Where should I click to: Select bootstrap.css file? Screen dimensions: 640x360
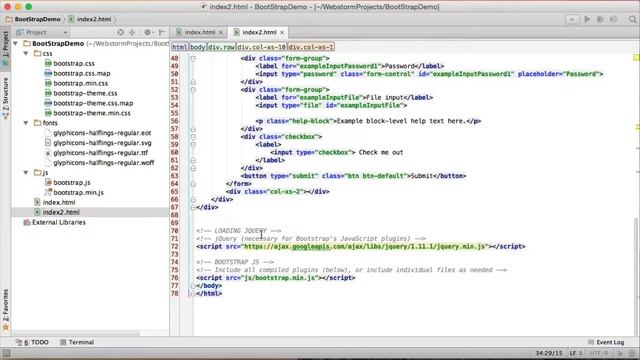pos(74,63)
